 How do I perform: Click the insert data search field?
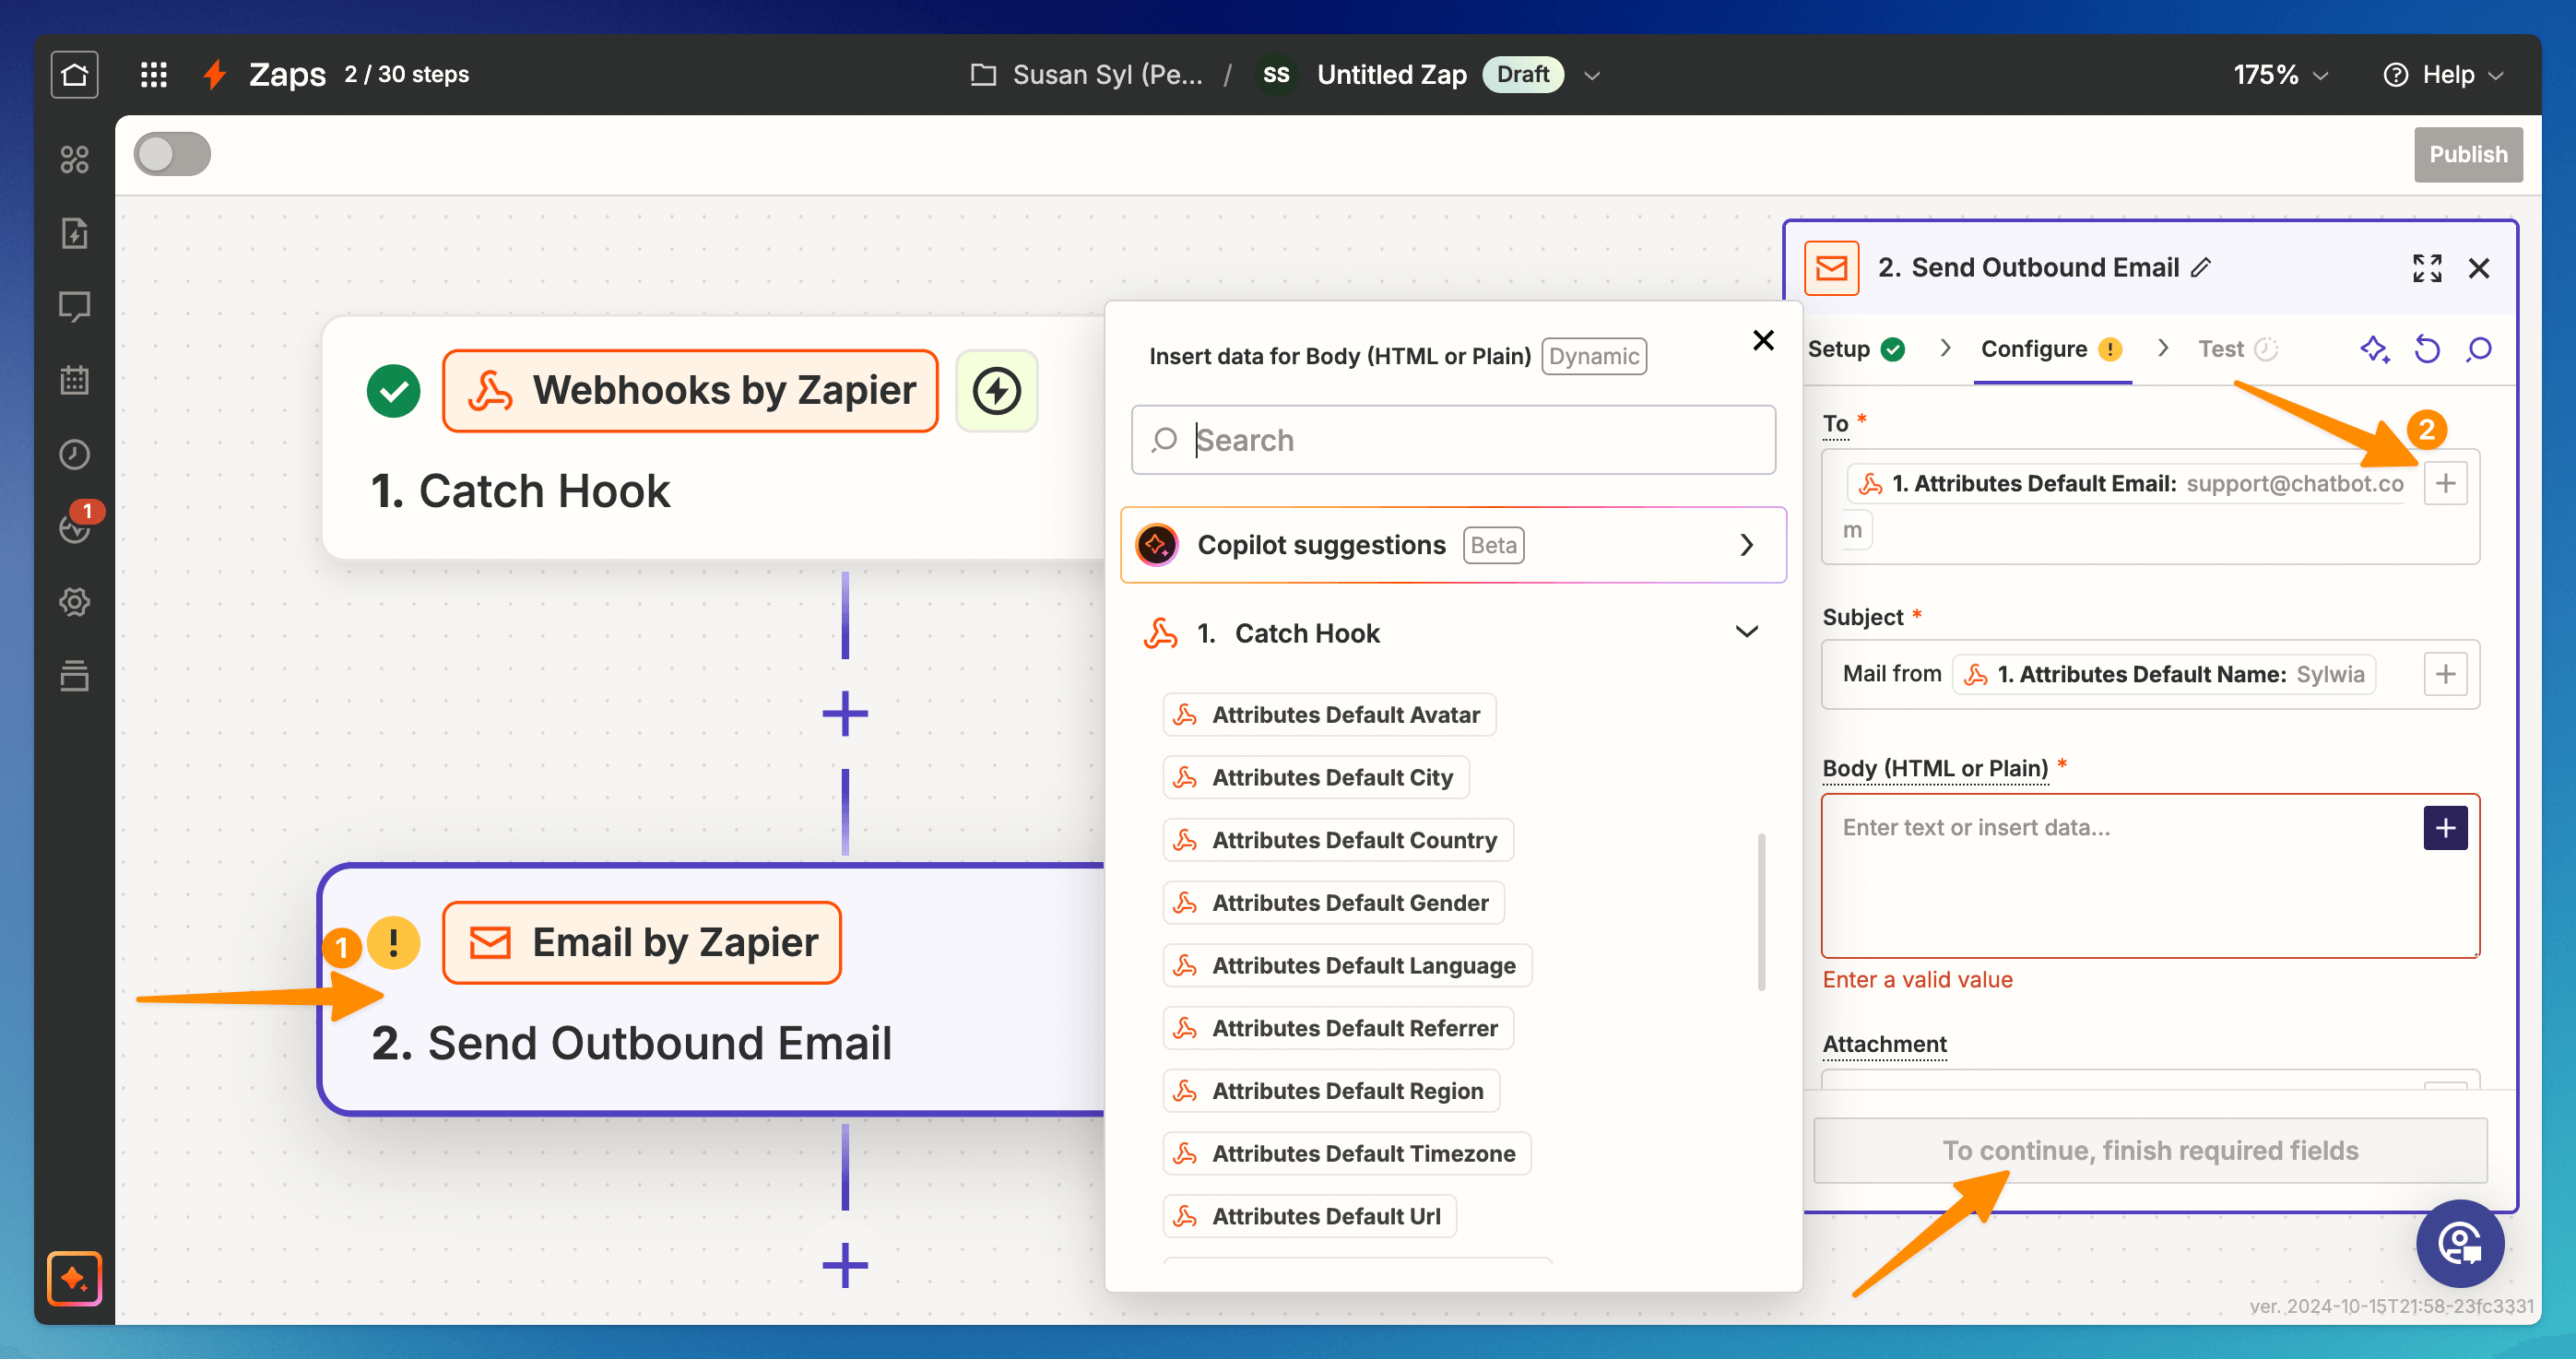1452,440
